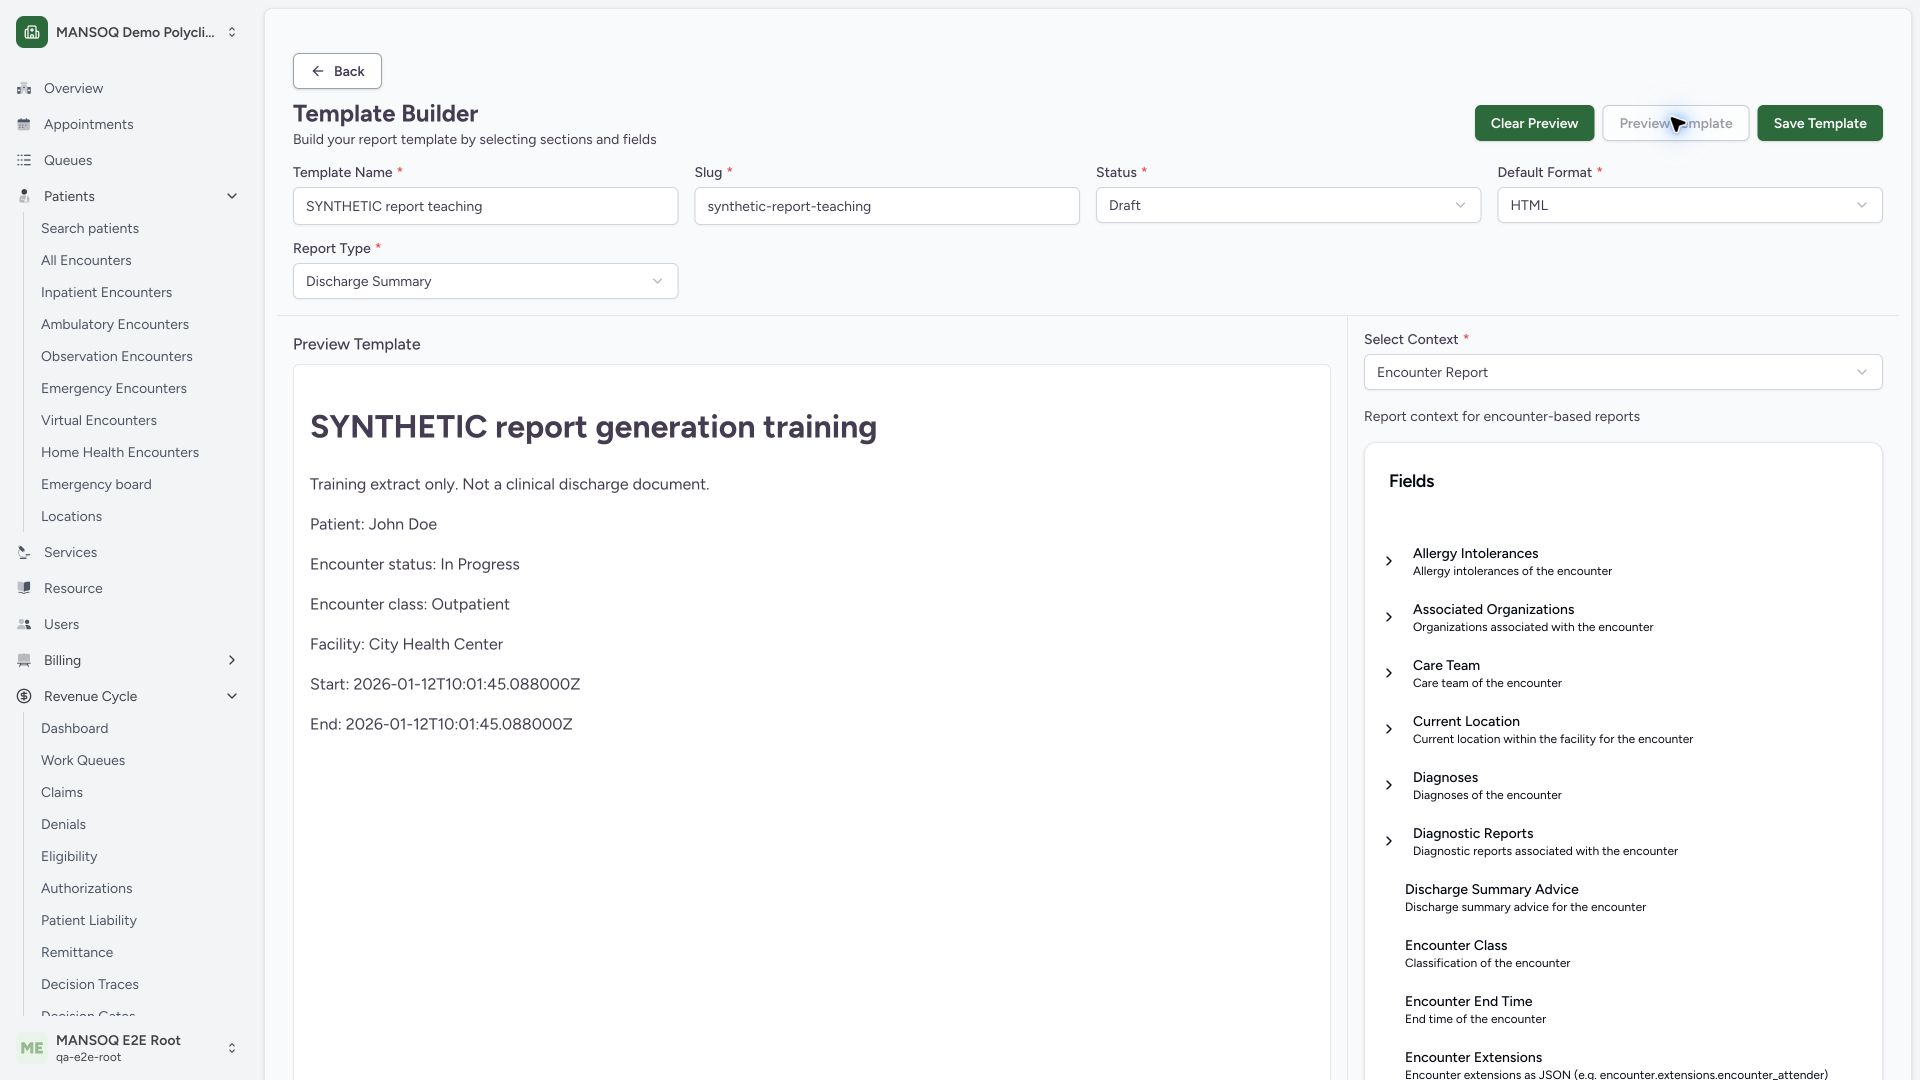Viewport: 1920px width, 1080px height.
Task: Click the Preview Template button
Action: (1676, 123)
